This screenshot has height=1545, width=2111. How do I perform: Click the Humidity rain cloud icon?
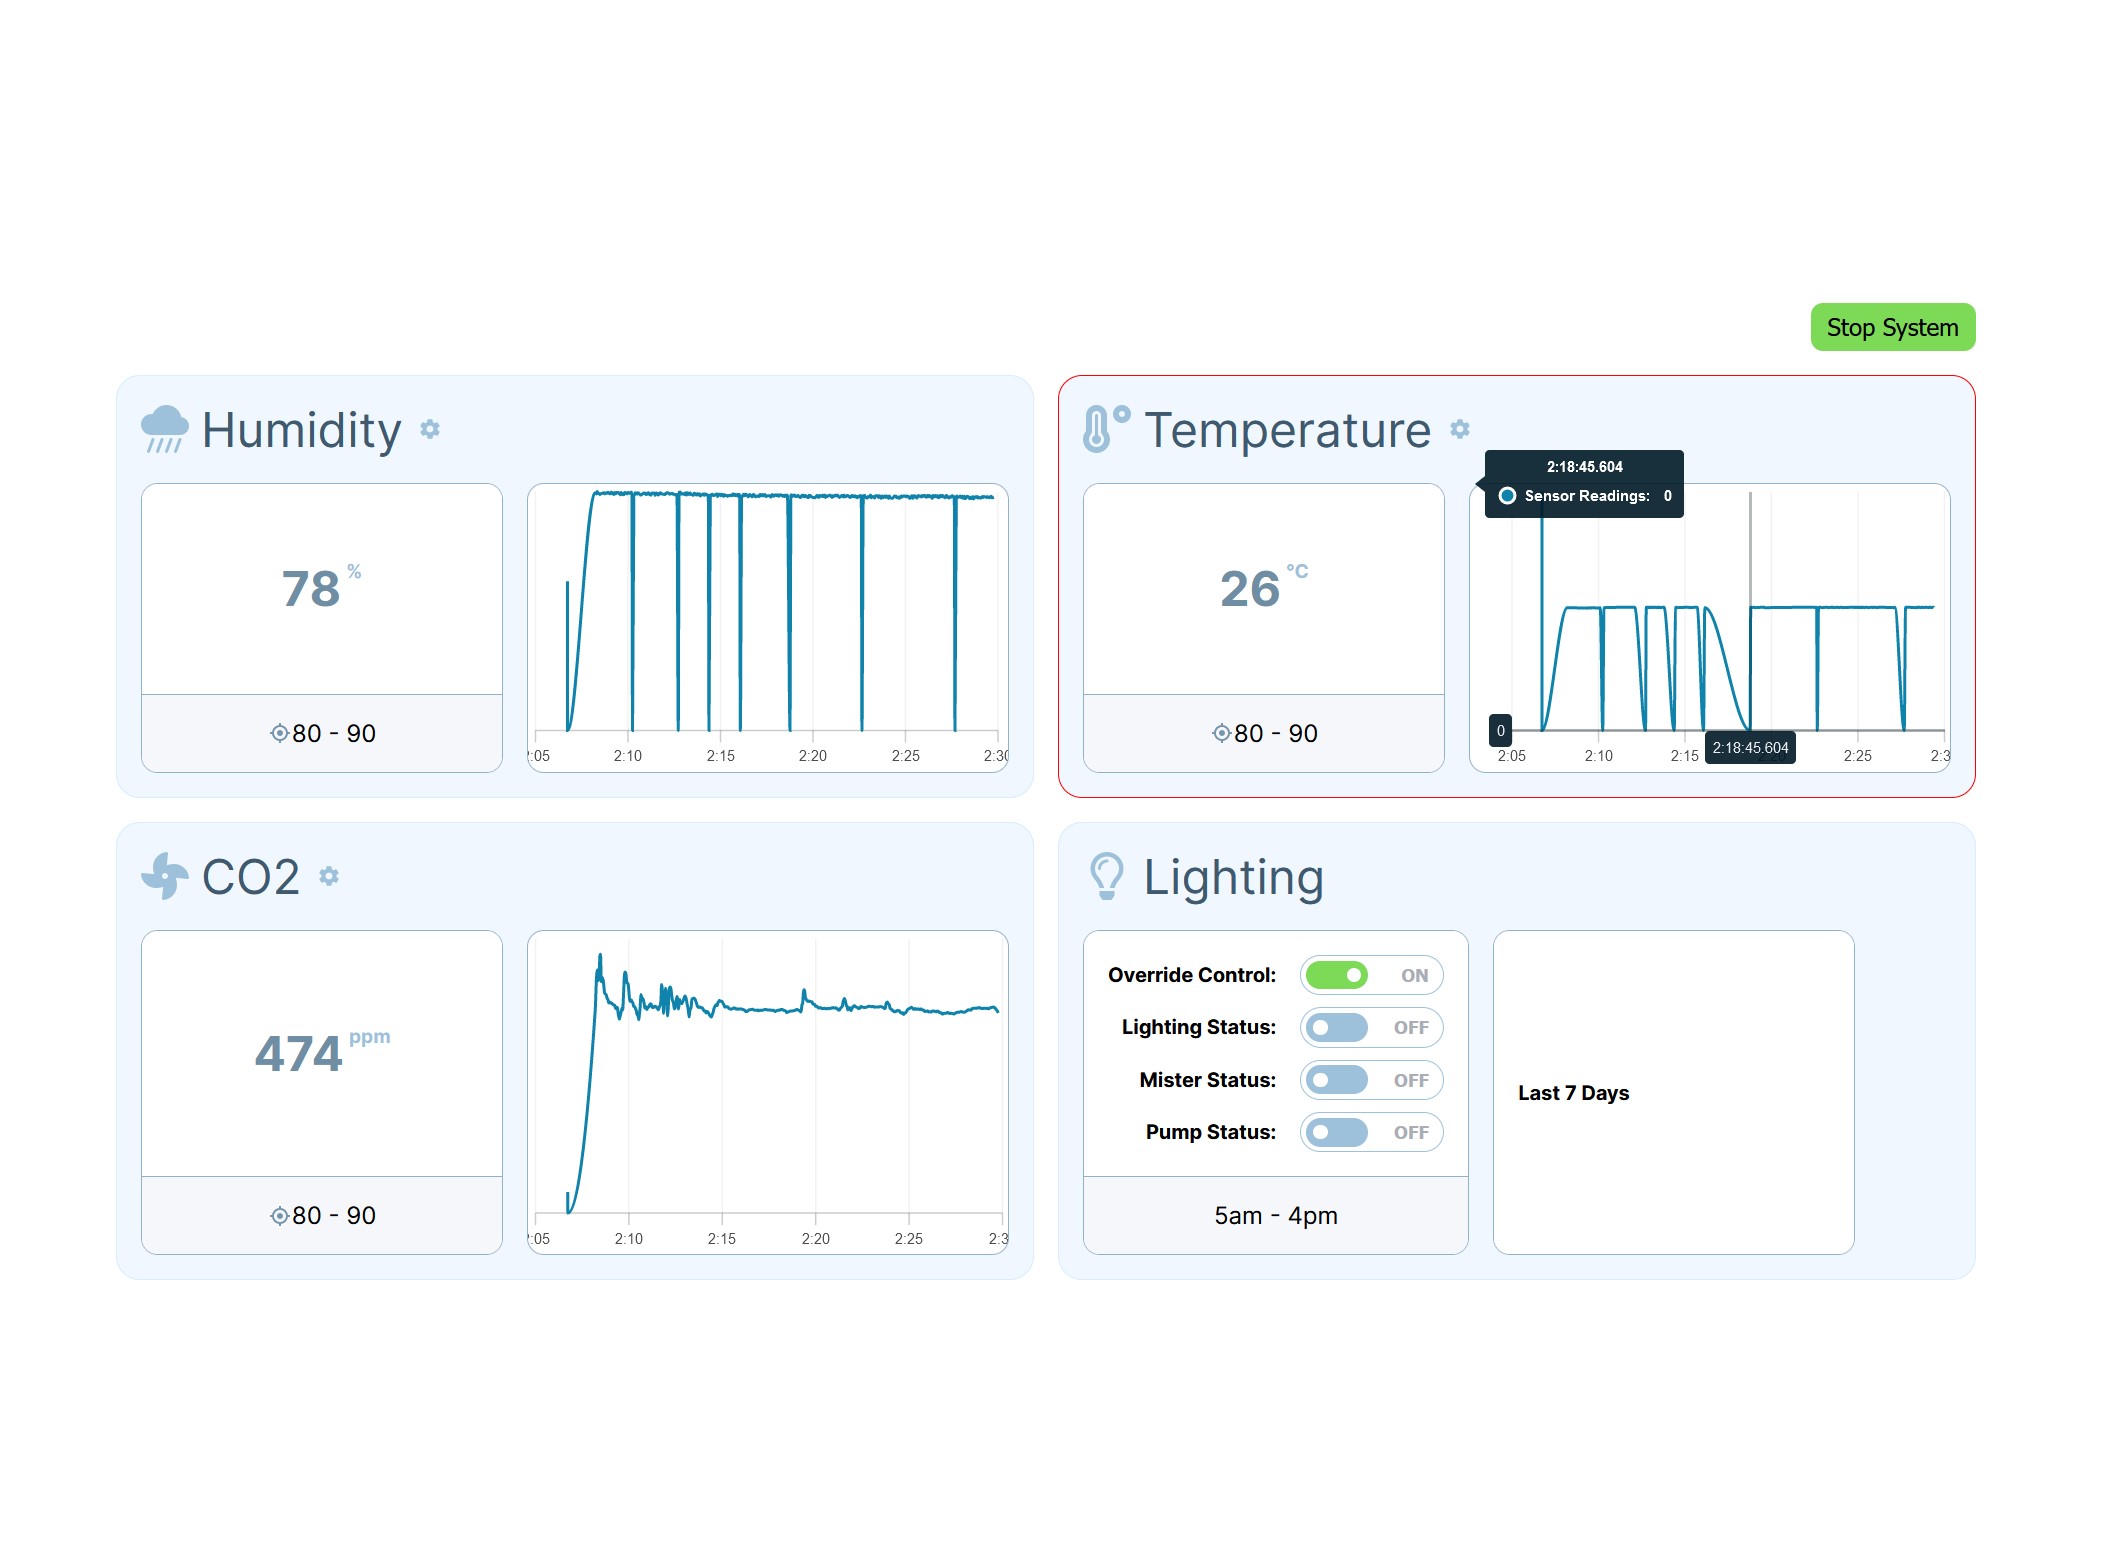[164, 429]
